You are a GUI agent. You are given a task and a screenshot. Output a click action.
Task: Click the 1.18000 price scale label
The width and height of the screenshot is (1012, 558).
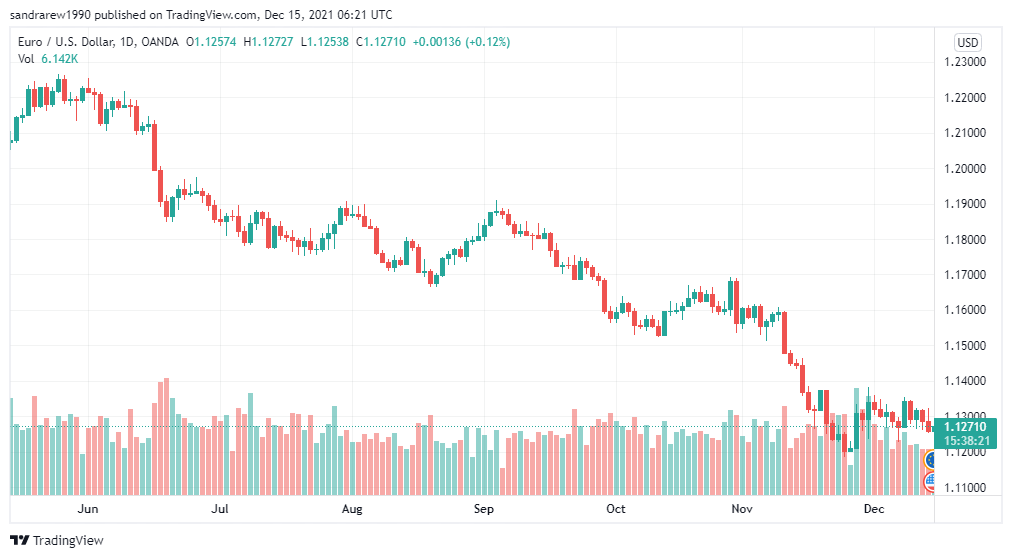(966, 240)
